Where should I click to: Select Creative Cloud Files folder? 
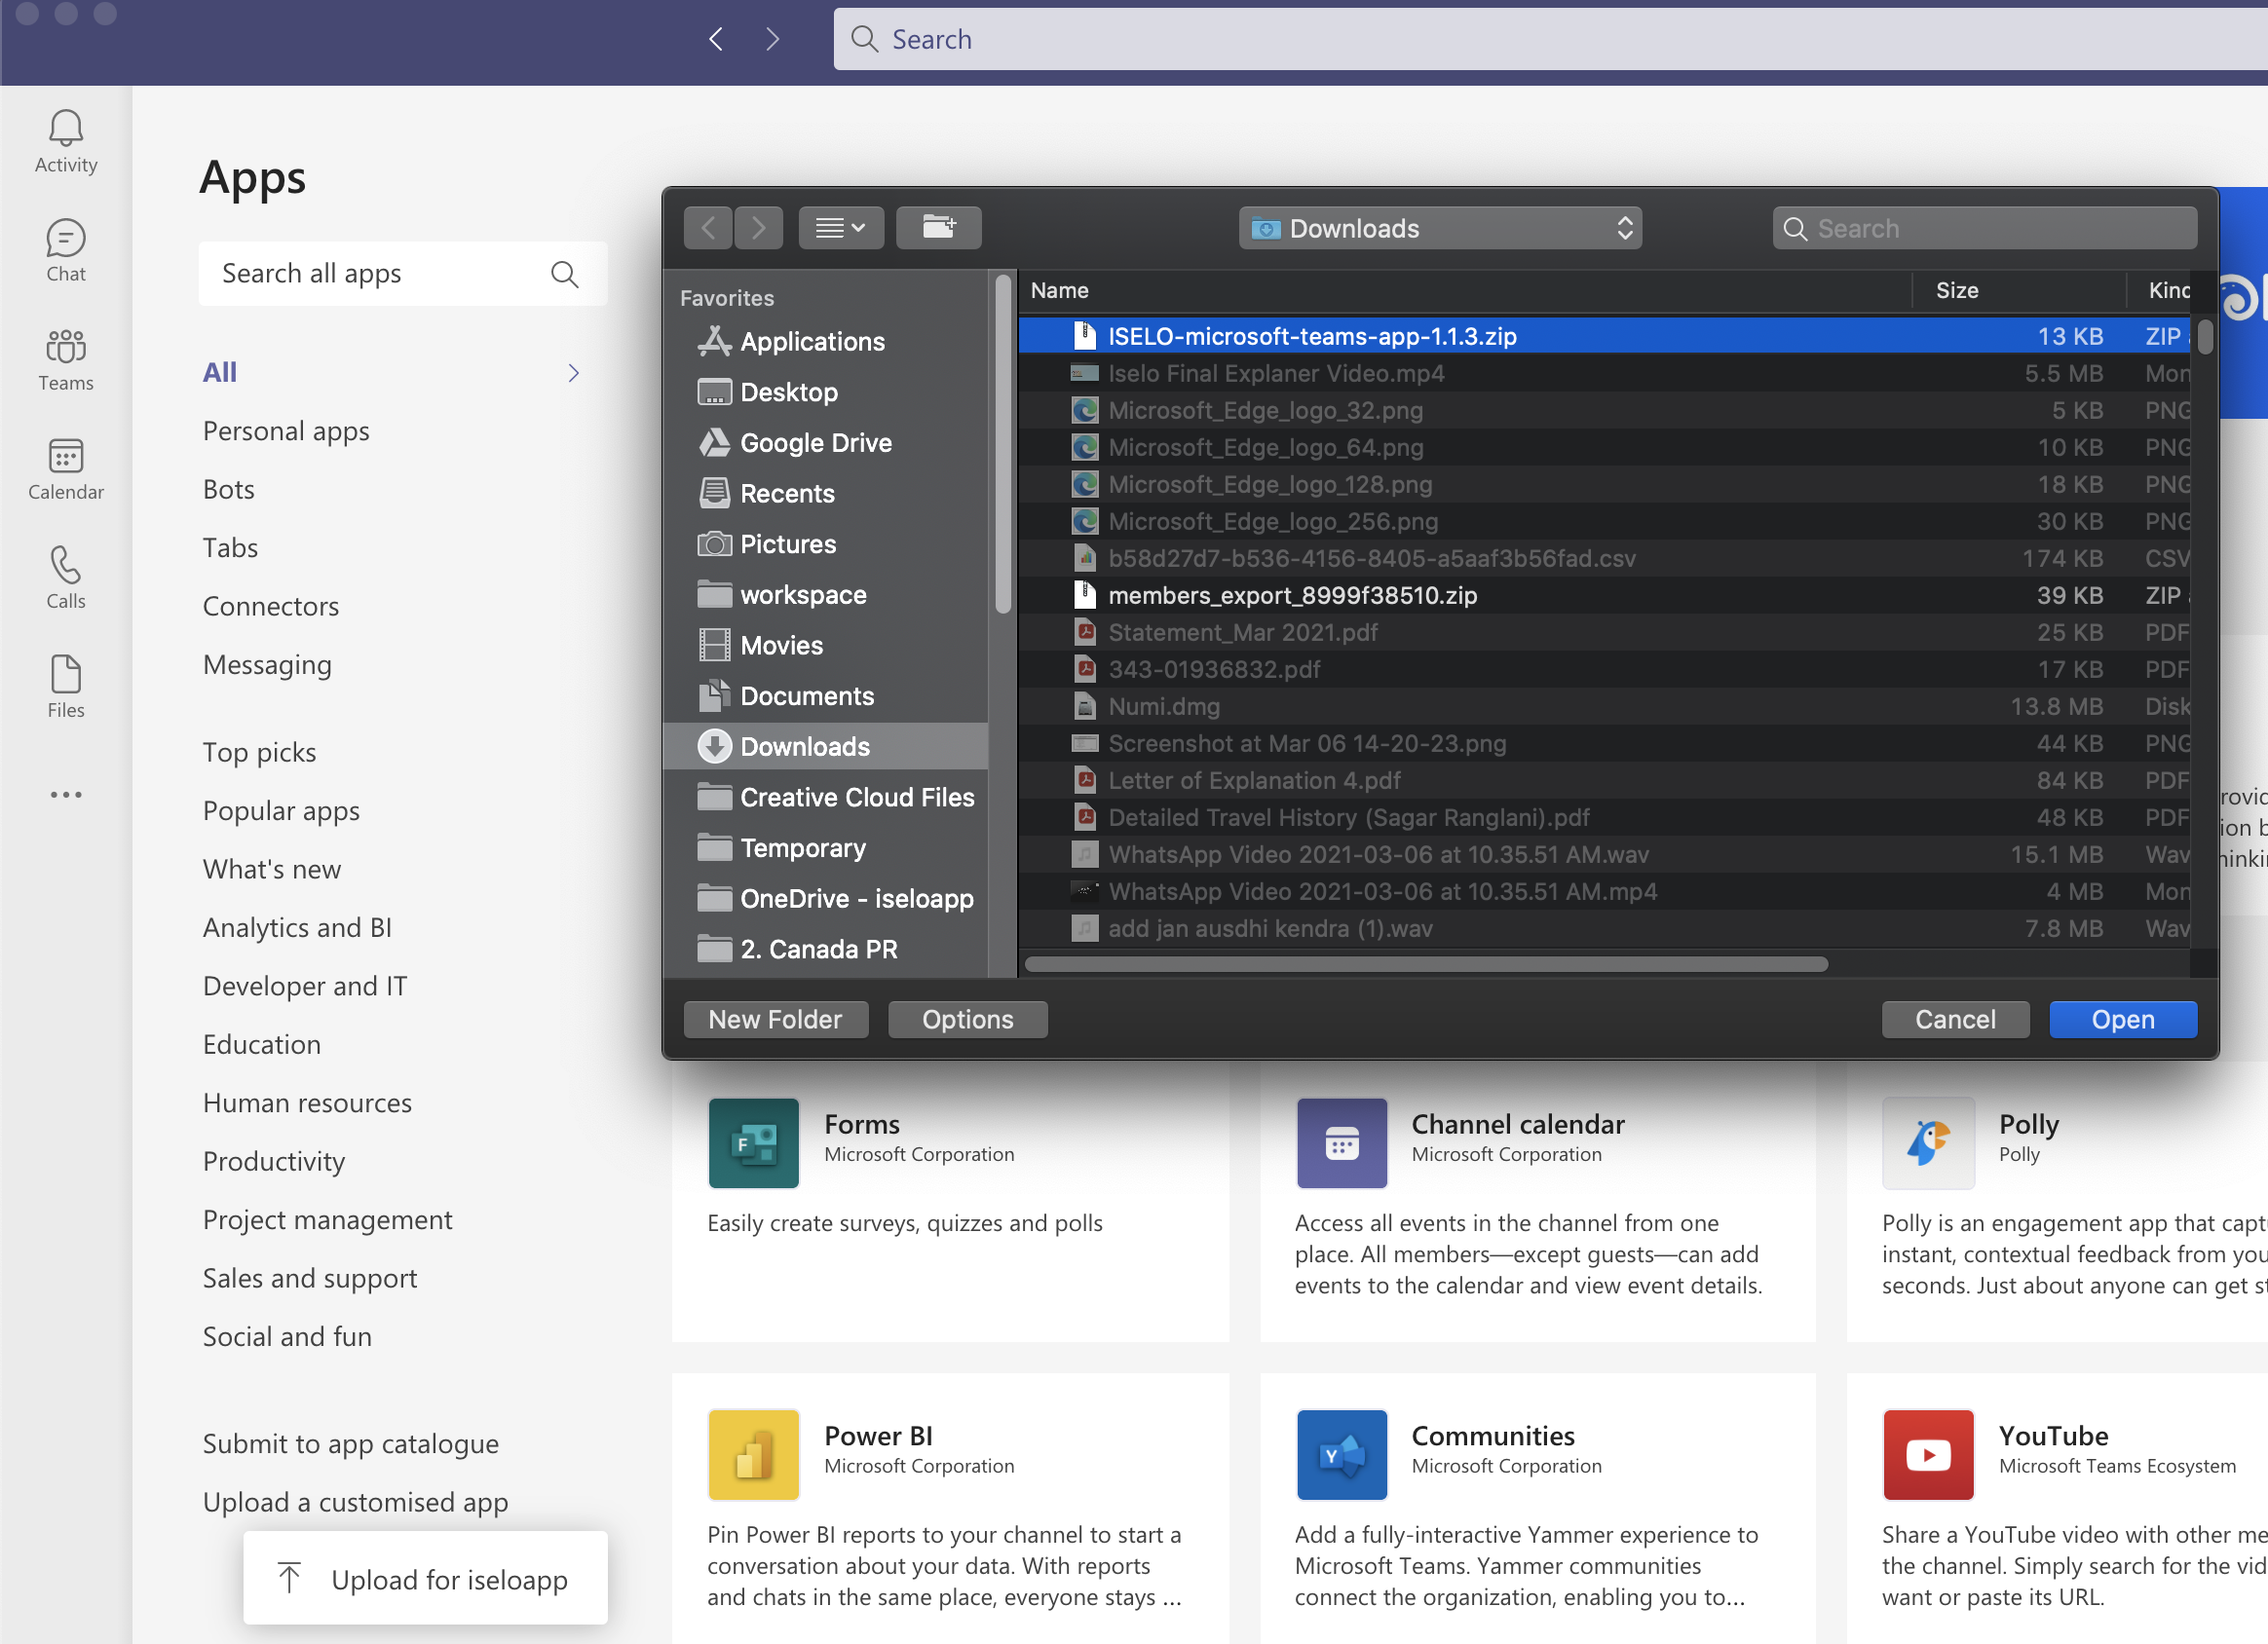(826, 797)
